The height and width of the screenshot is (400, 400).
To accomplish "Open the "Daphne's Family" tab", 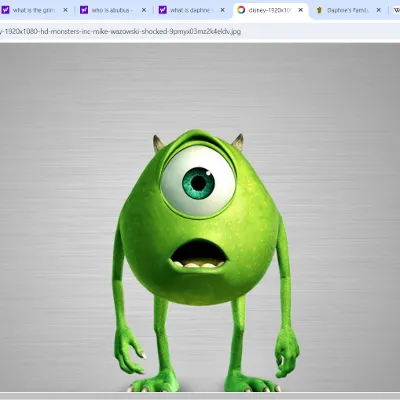I will (348, 10).
